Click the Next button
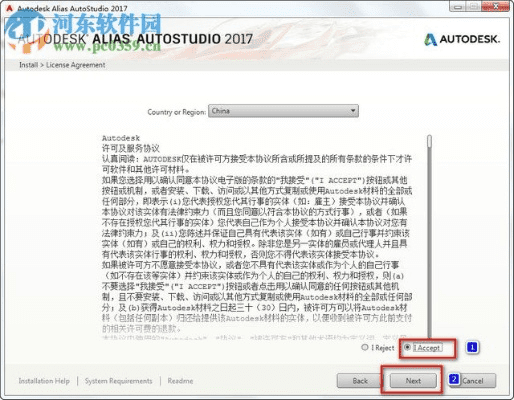 point(413,381)
